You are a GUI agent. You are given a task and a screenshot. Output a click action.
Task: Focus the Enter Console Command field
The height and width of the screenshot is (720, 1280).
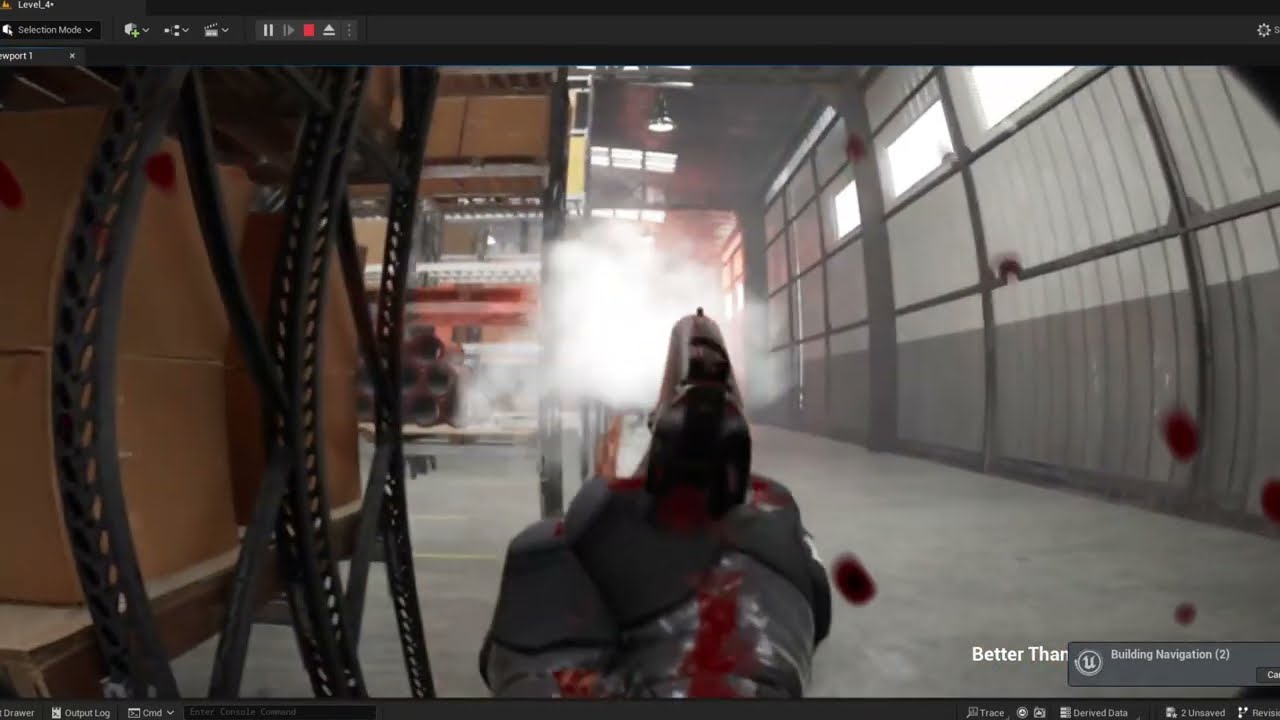pyautogui.click(x=280, y=712)
